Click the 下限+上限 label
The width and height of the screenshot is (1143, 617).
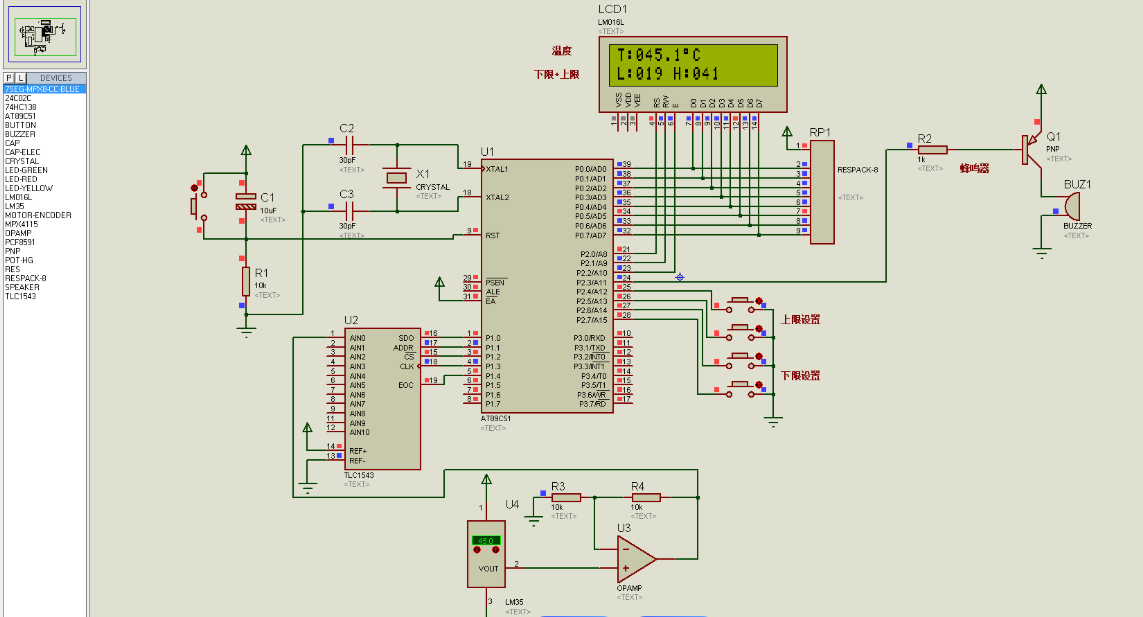point(556,74)
